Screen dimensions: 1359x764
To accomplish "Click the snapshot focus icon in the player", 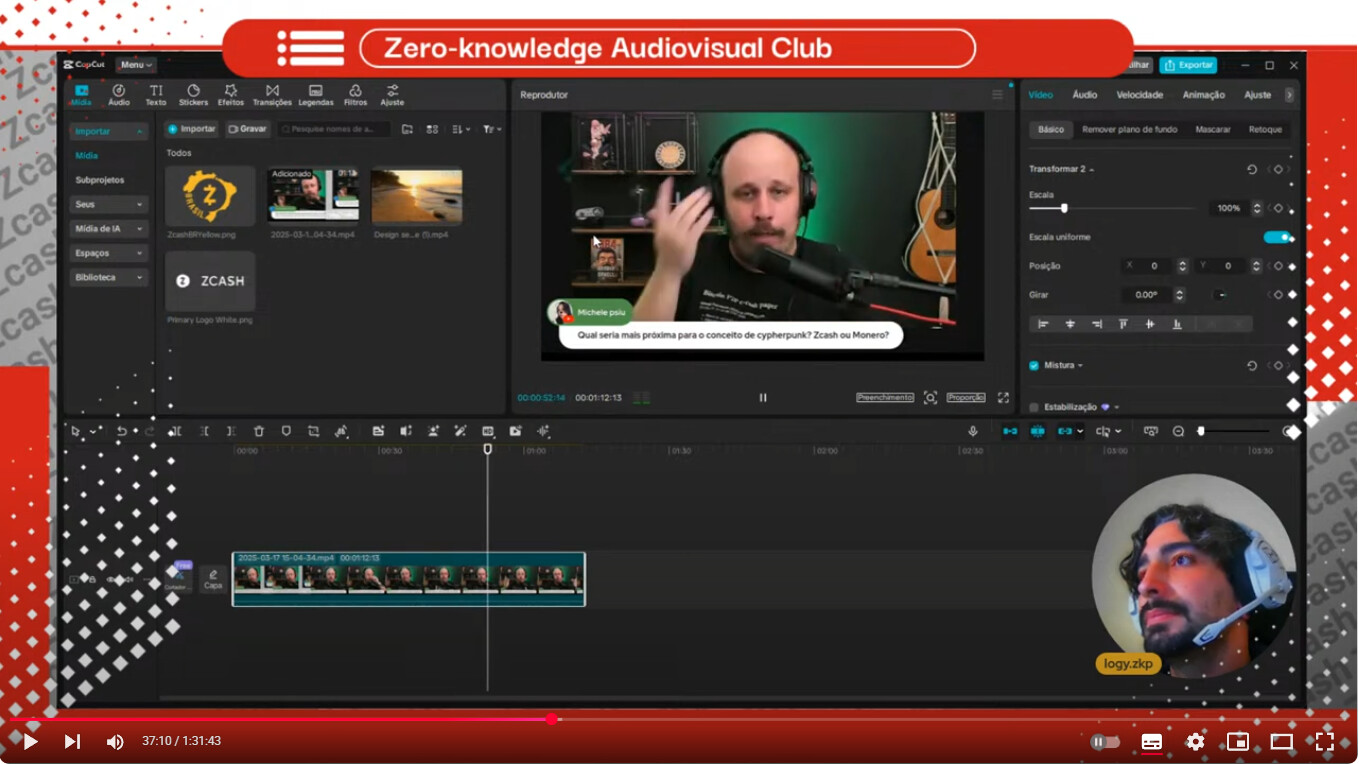I will (930, 397).
